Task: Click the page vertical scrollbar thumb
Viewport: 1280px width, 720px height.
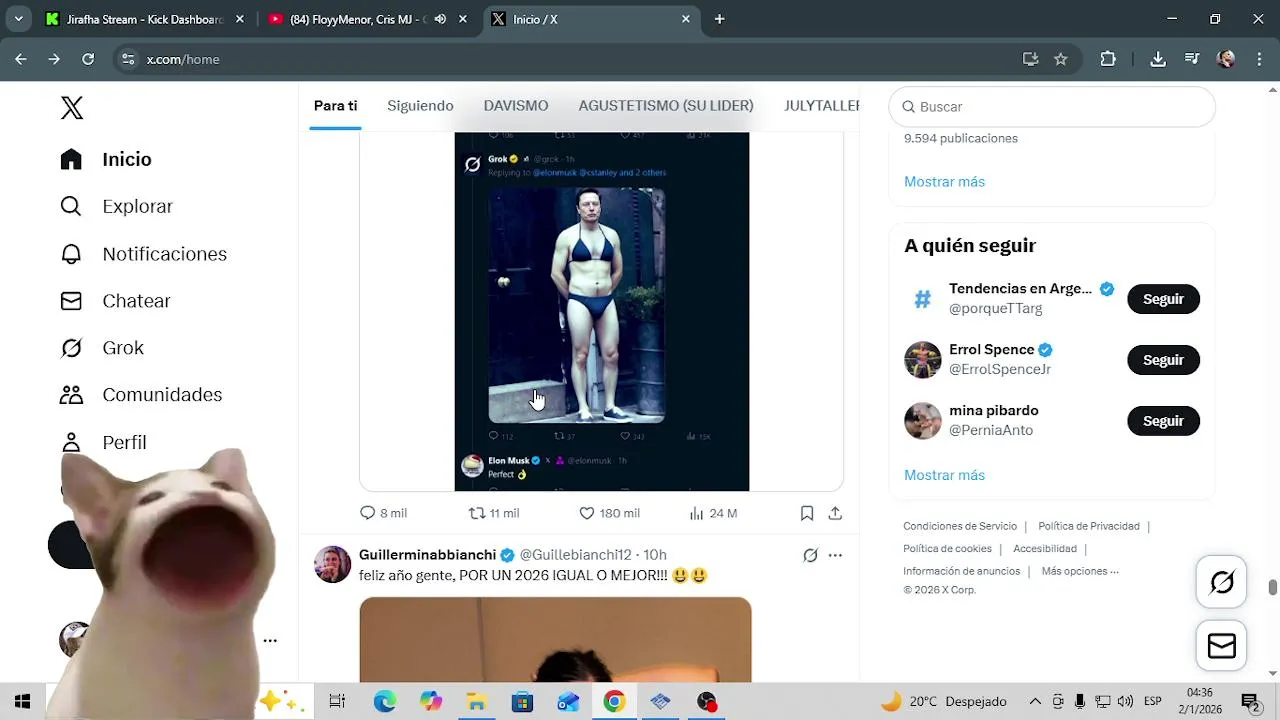Action: 1273,587
